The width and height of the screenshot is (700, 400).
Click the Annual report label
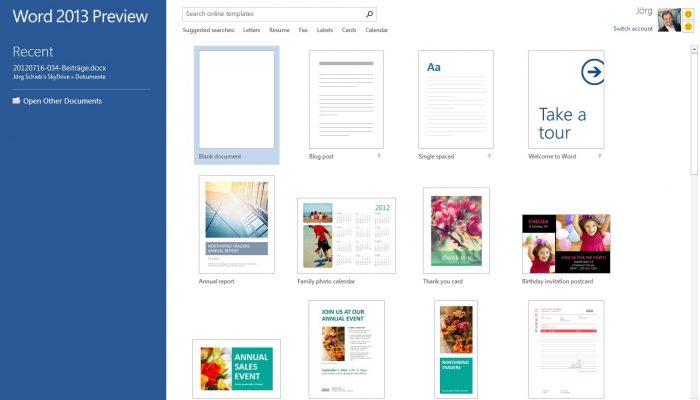pos(217,281)
